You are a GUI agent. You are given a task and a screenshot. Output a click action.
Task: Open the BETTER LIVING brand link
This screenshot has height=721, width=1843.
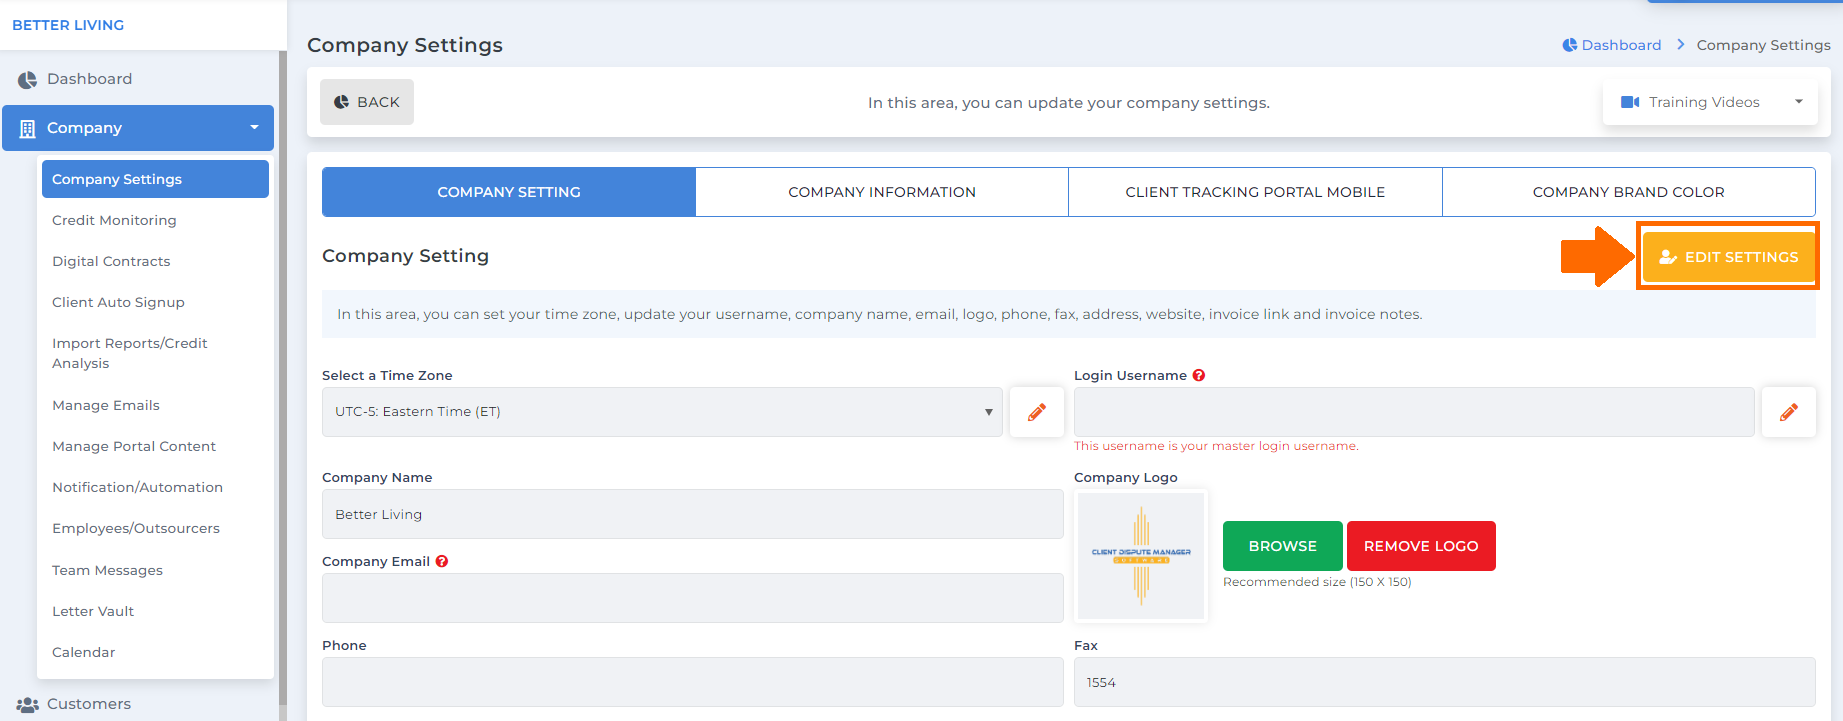[68, 25]
